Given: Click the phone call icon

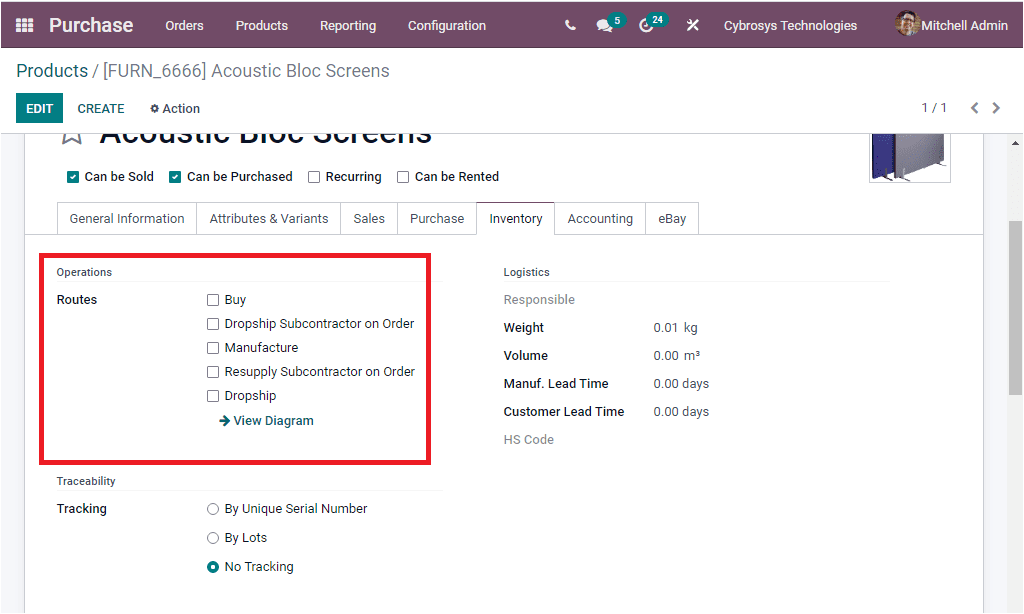Looking at the screenshot, I should [568, 25].
